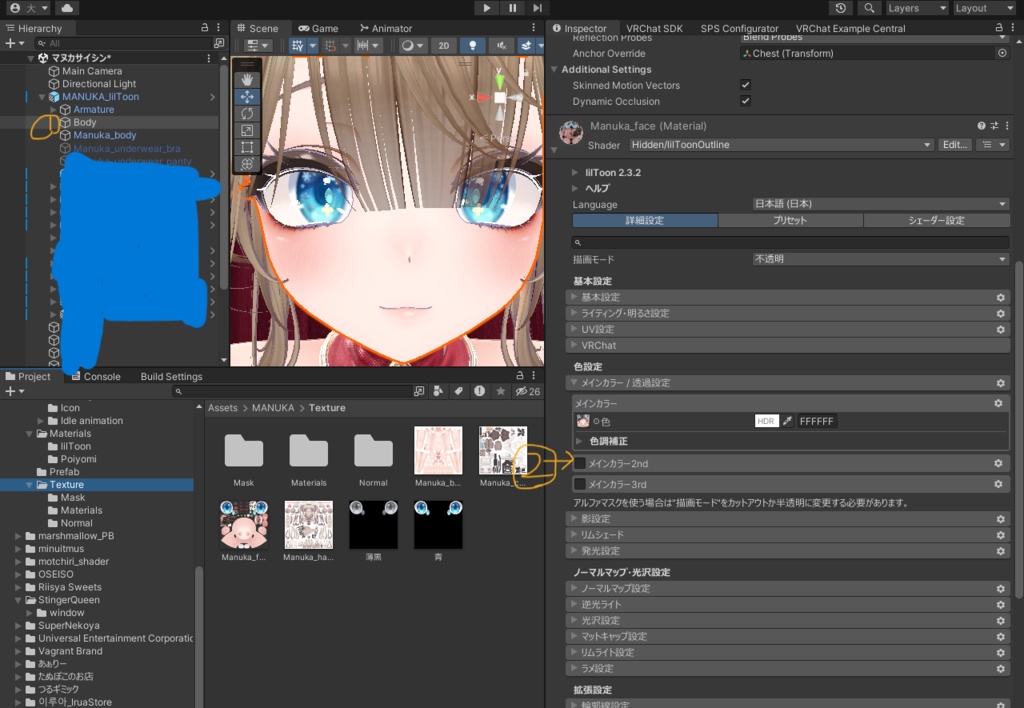The height and width of the screenshot is (708, 1024).
Task: Open the SPS Configurator tab
Action: pyautogui.click(x=739, y=28)
